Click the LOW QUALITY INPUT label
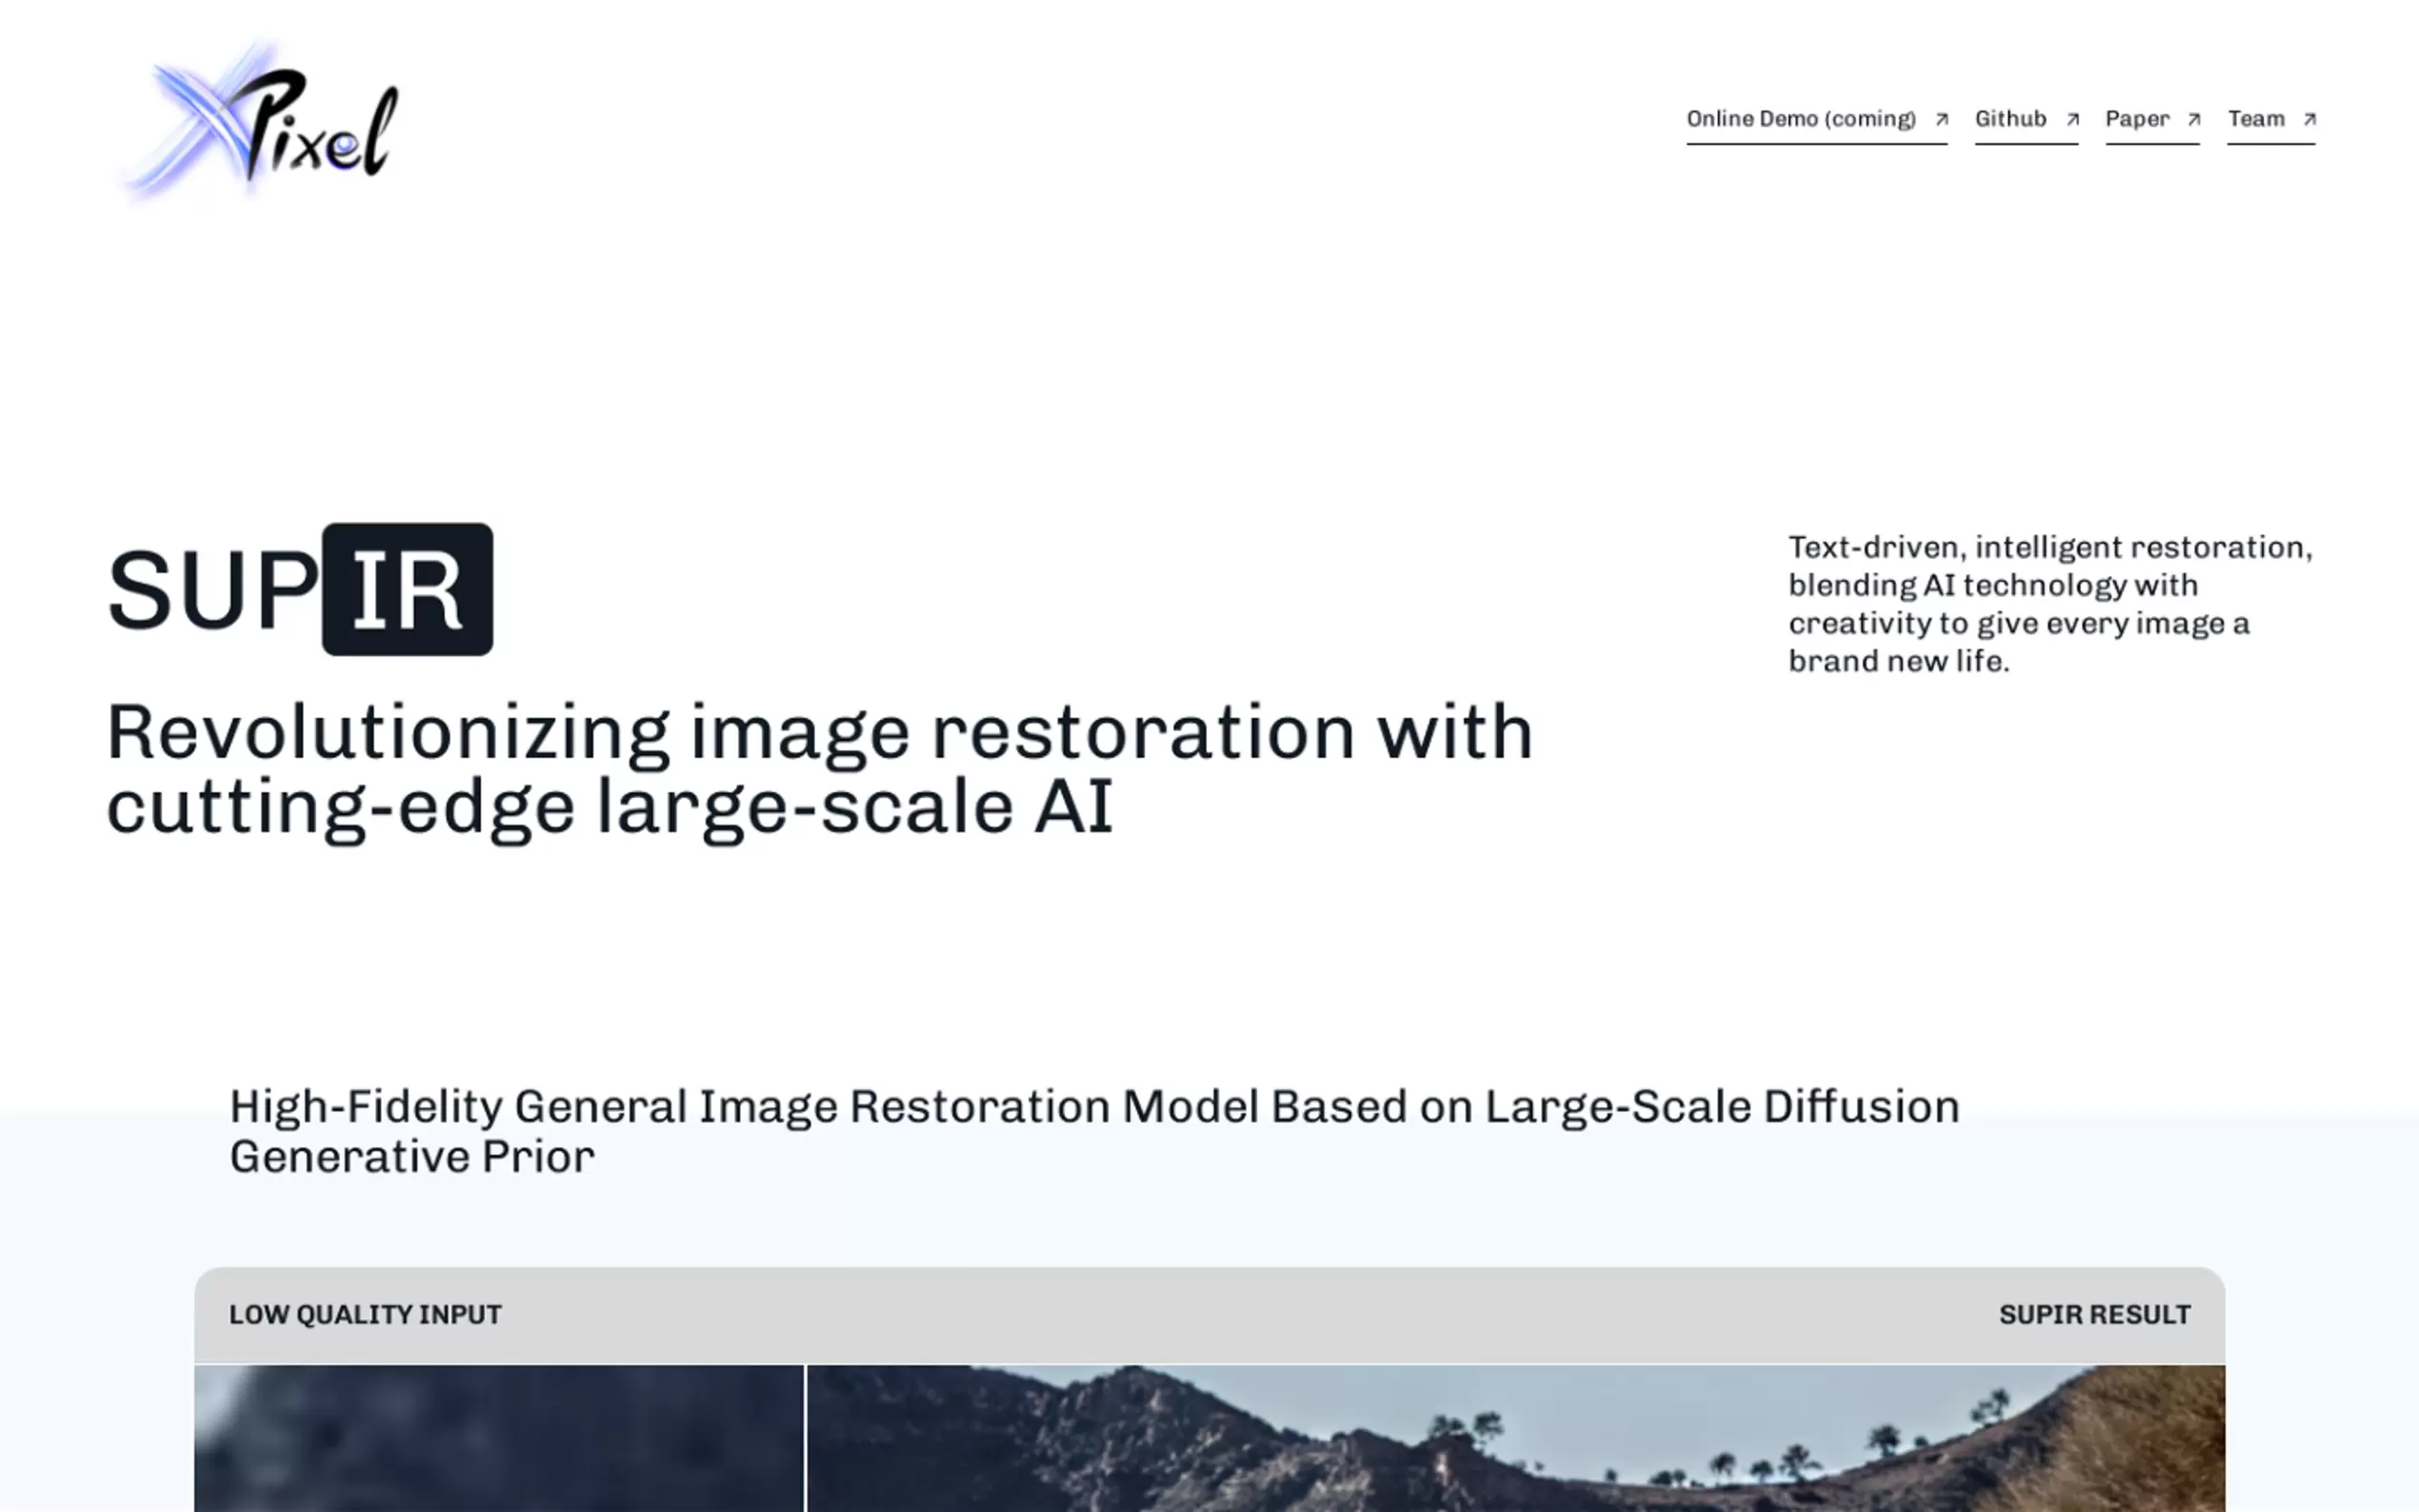 click(x=365, y=1314)
